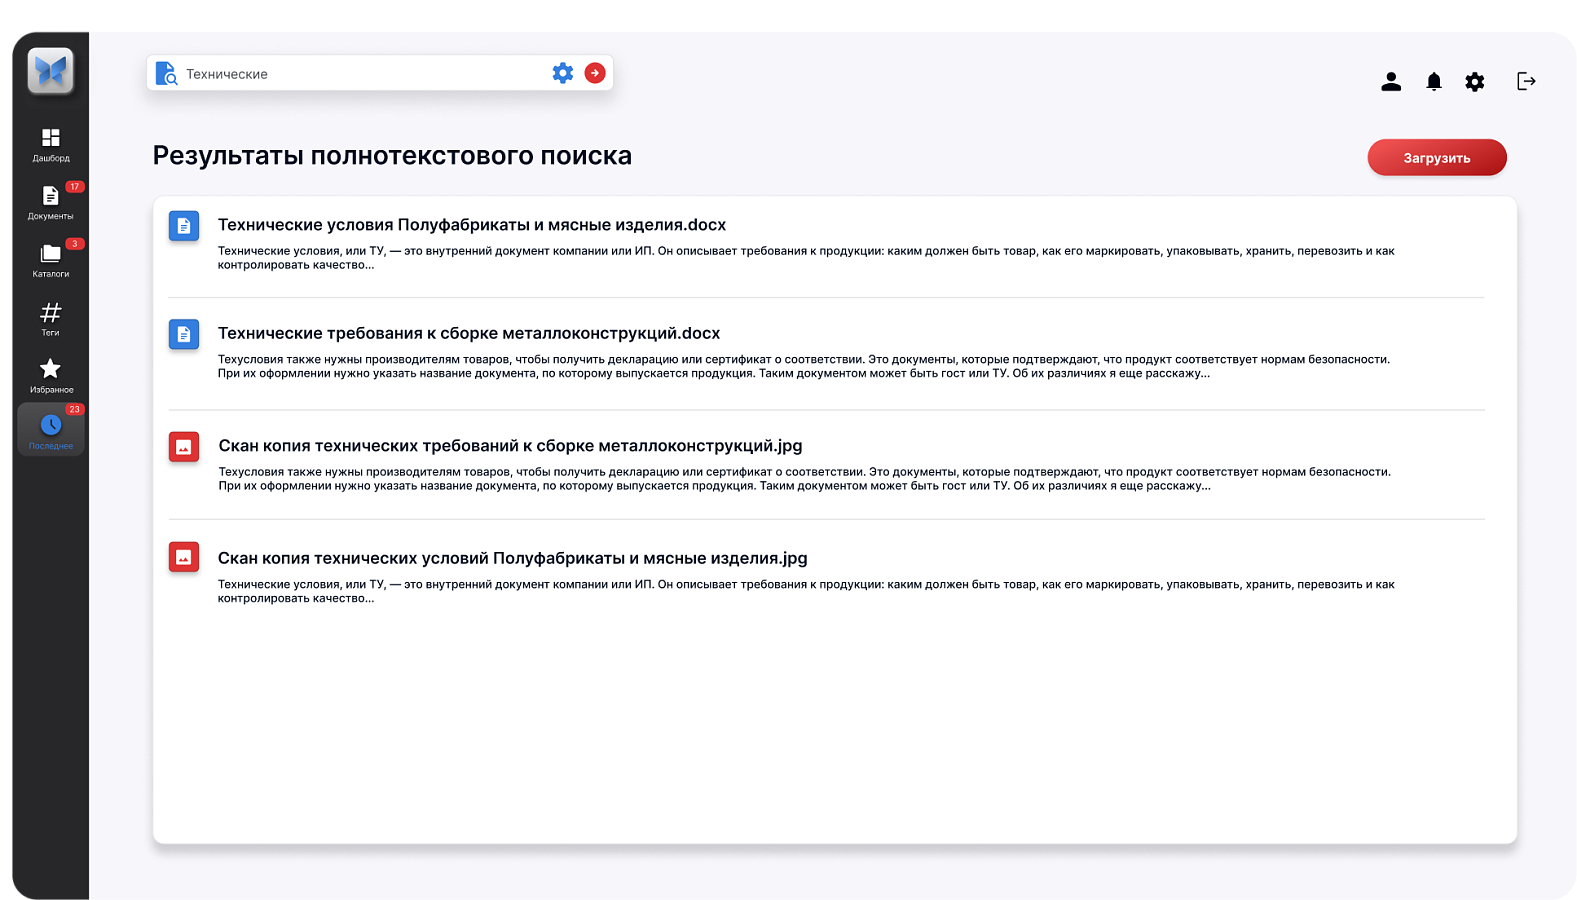Open search settings blue gear
This screenshot has height=900, width=1577.
pos(563,73)
